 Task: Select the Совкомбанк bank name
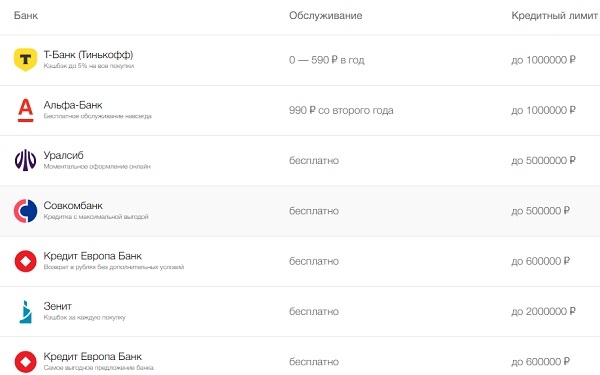click(73, 205)
